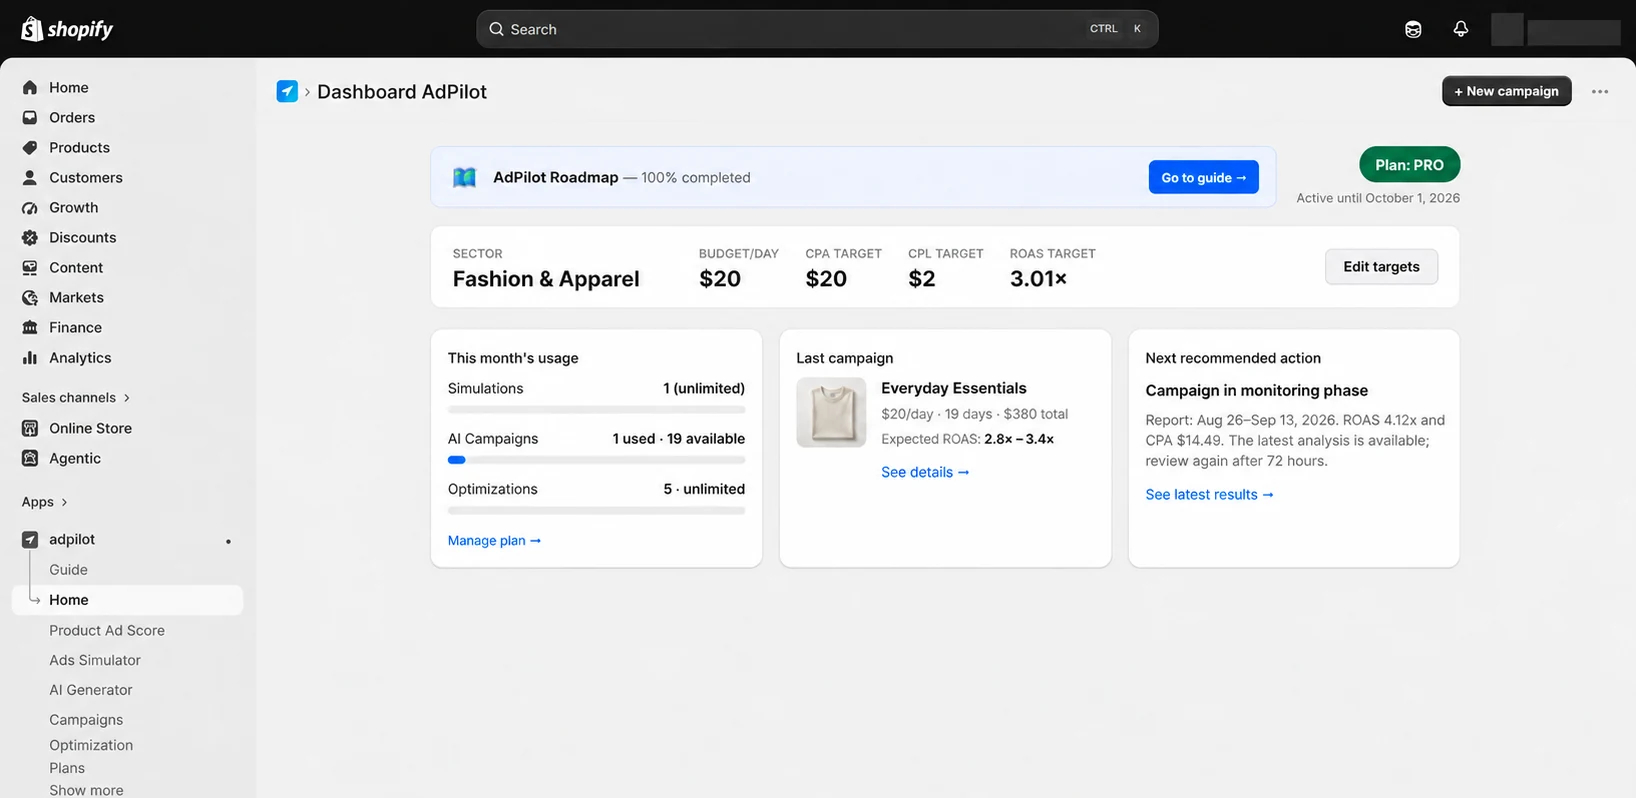Viewport: 1636px width, 798px height.
Task: Click the Growth icon
Action: 30,208
